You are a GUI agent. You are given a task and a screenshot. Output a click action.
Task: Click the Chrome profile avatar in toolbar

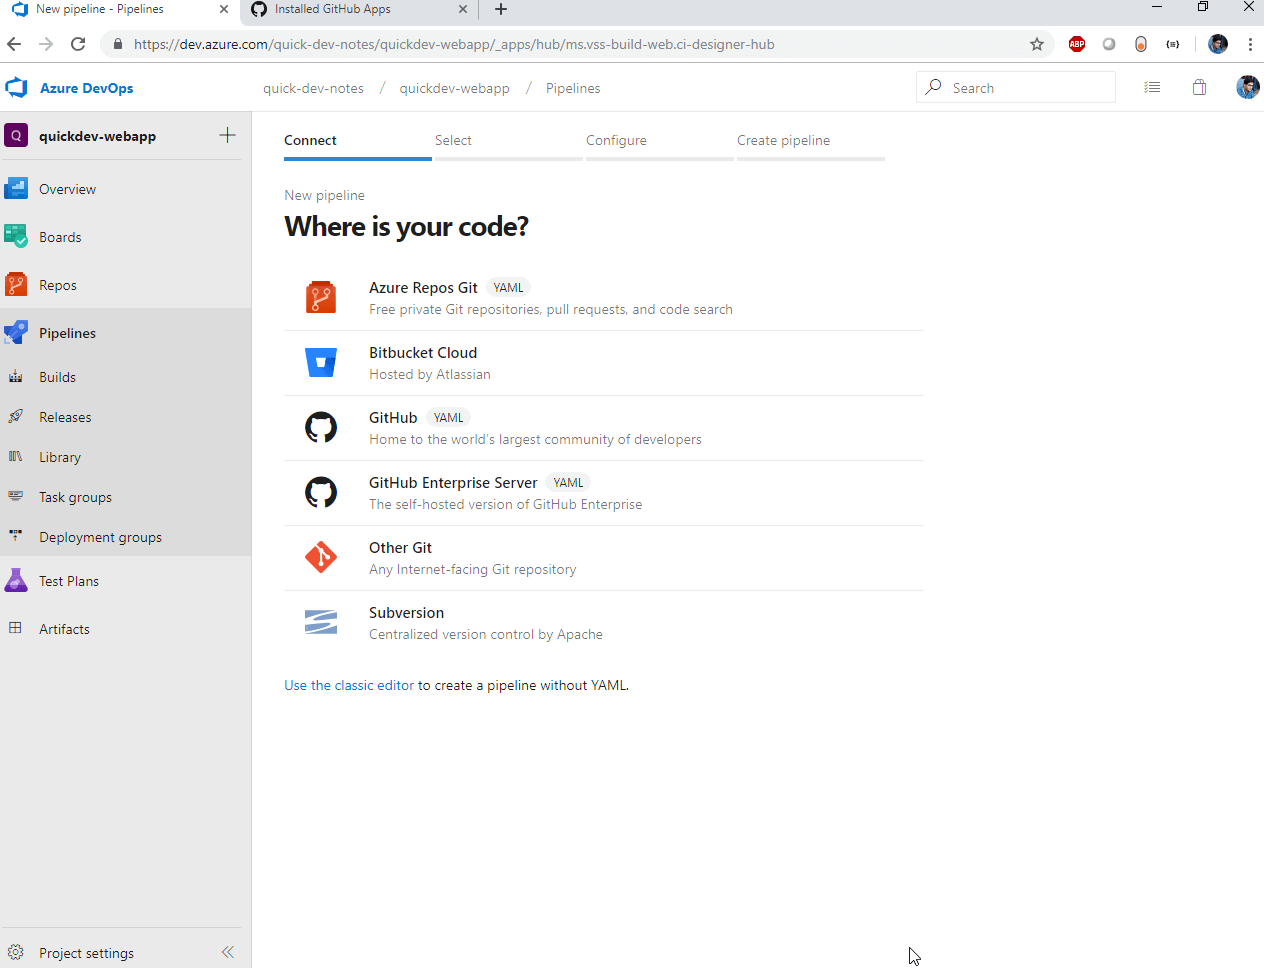pos(1218,44)
